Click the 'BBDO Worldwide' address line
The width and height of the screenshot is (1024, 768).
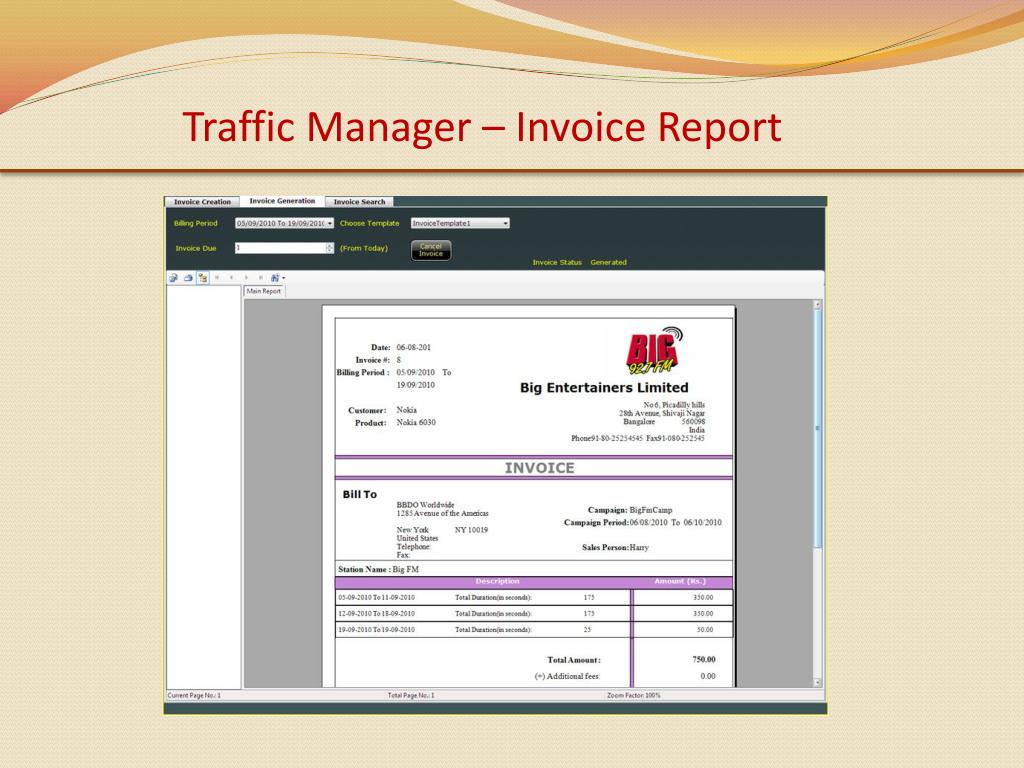click(425, 505)
